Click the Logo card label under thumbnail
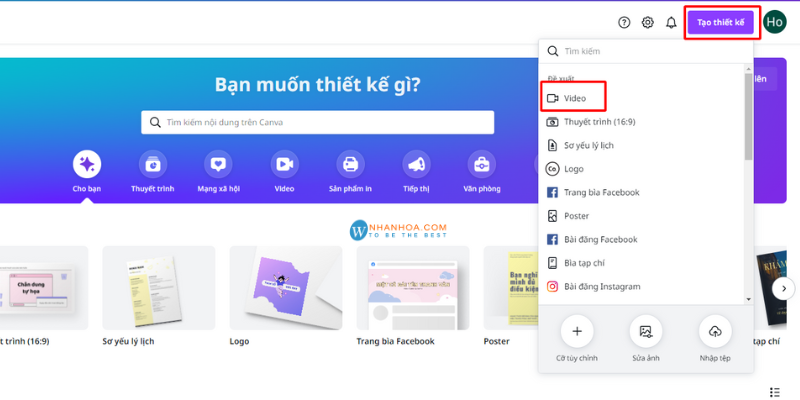 pyautogui.click(x=239, y=341)
